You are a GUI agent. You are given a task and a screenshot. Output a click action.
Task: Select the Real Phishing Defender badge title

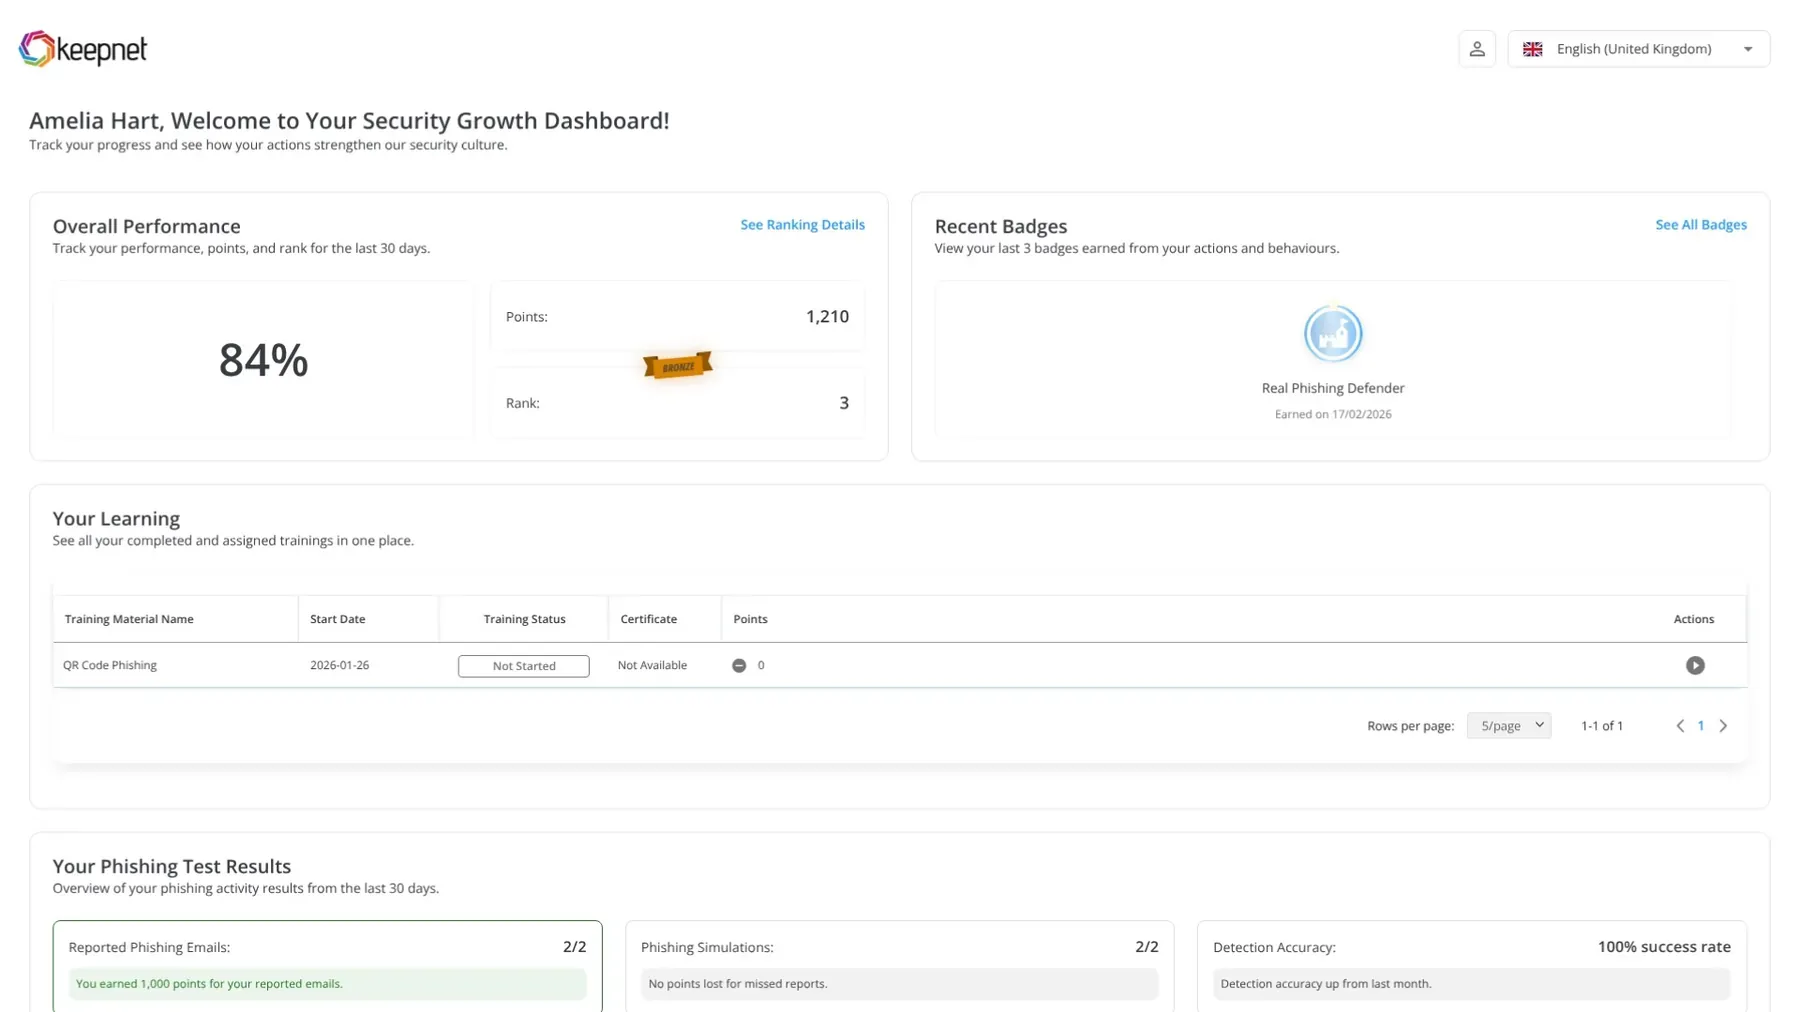coord(1332,388)
